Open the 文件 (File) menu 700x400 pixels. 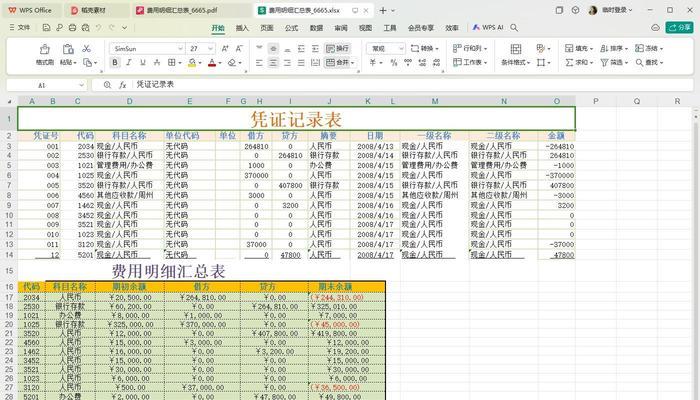[20, 28]
